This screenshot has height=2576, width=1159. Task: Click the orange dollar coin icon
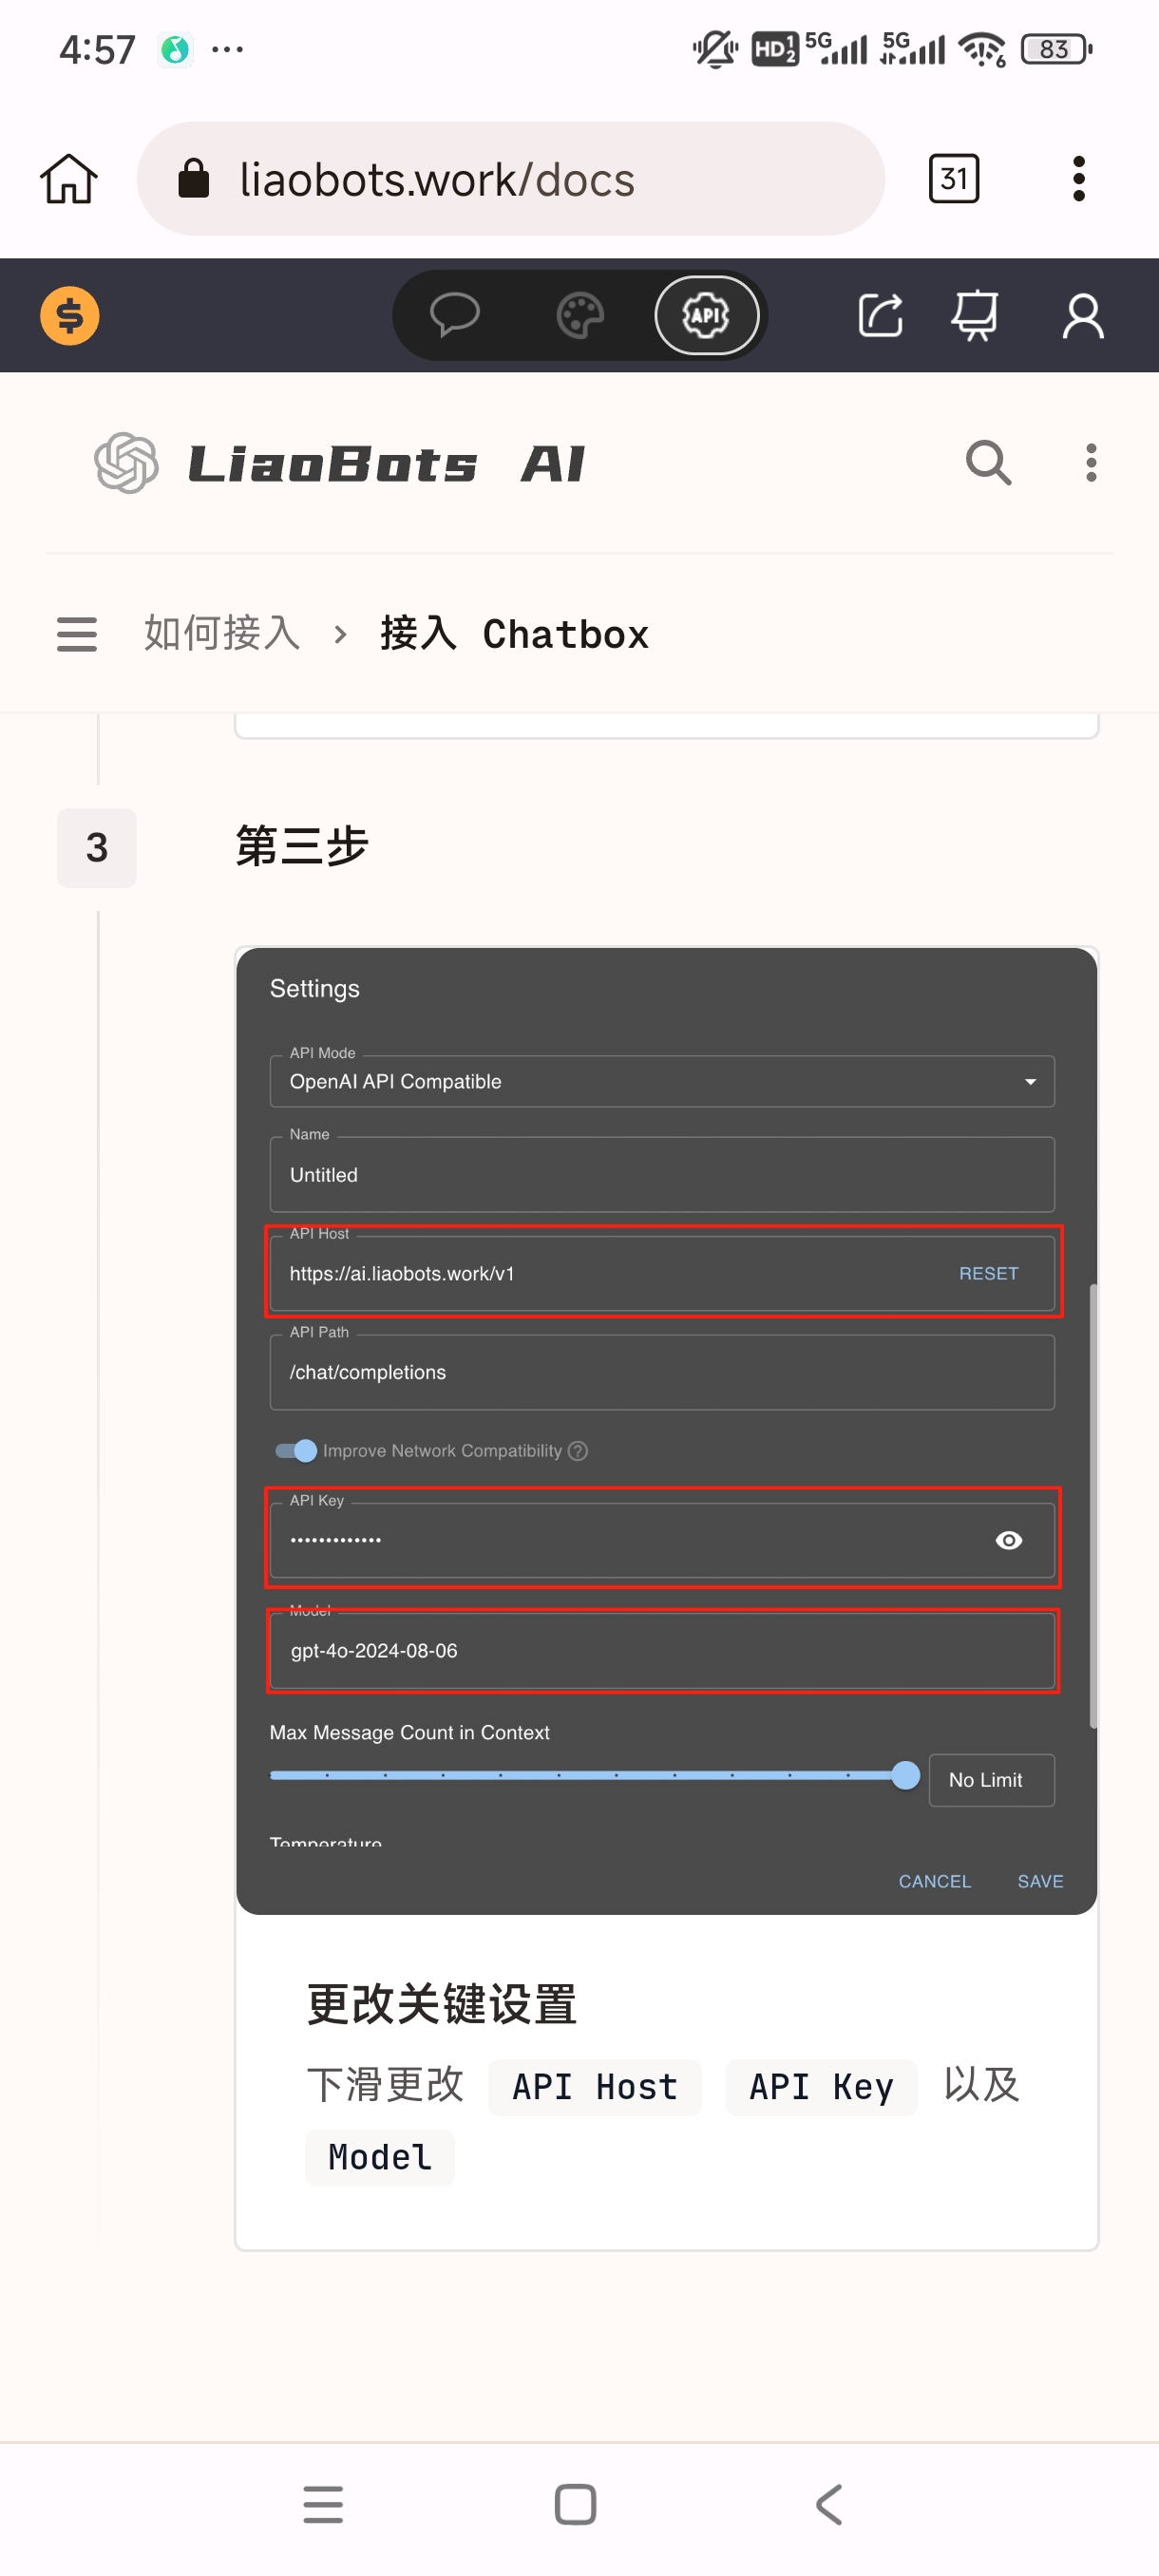click(x=69, y=316)
